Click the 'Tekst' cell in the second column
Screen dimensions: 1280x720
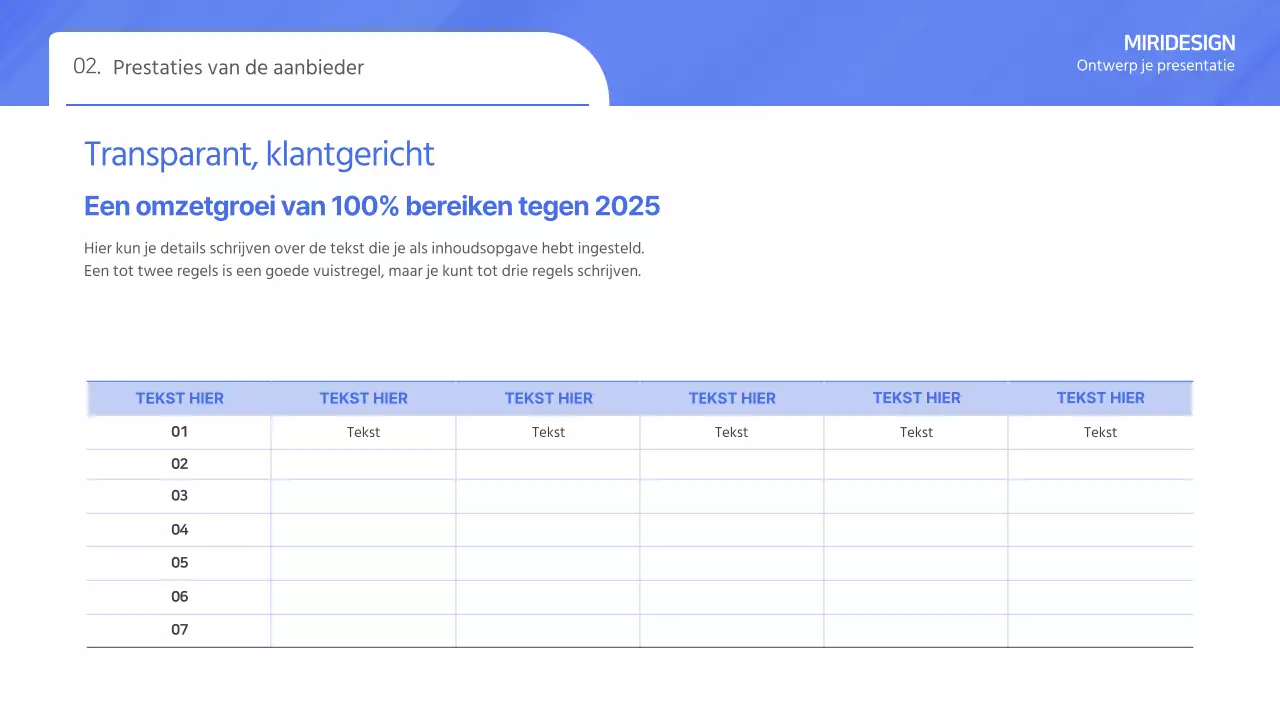(x=363, y=432)
